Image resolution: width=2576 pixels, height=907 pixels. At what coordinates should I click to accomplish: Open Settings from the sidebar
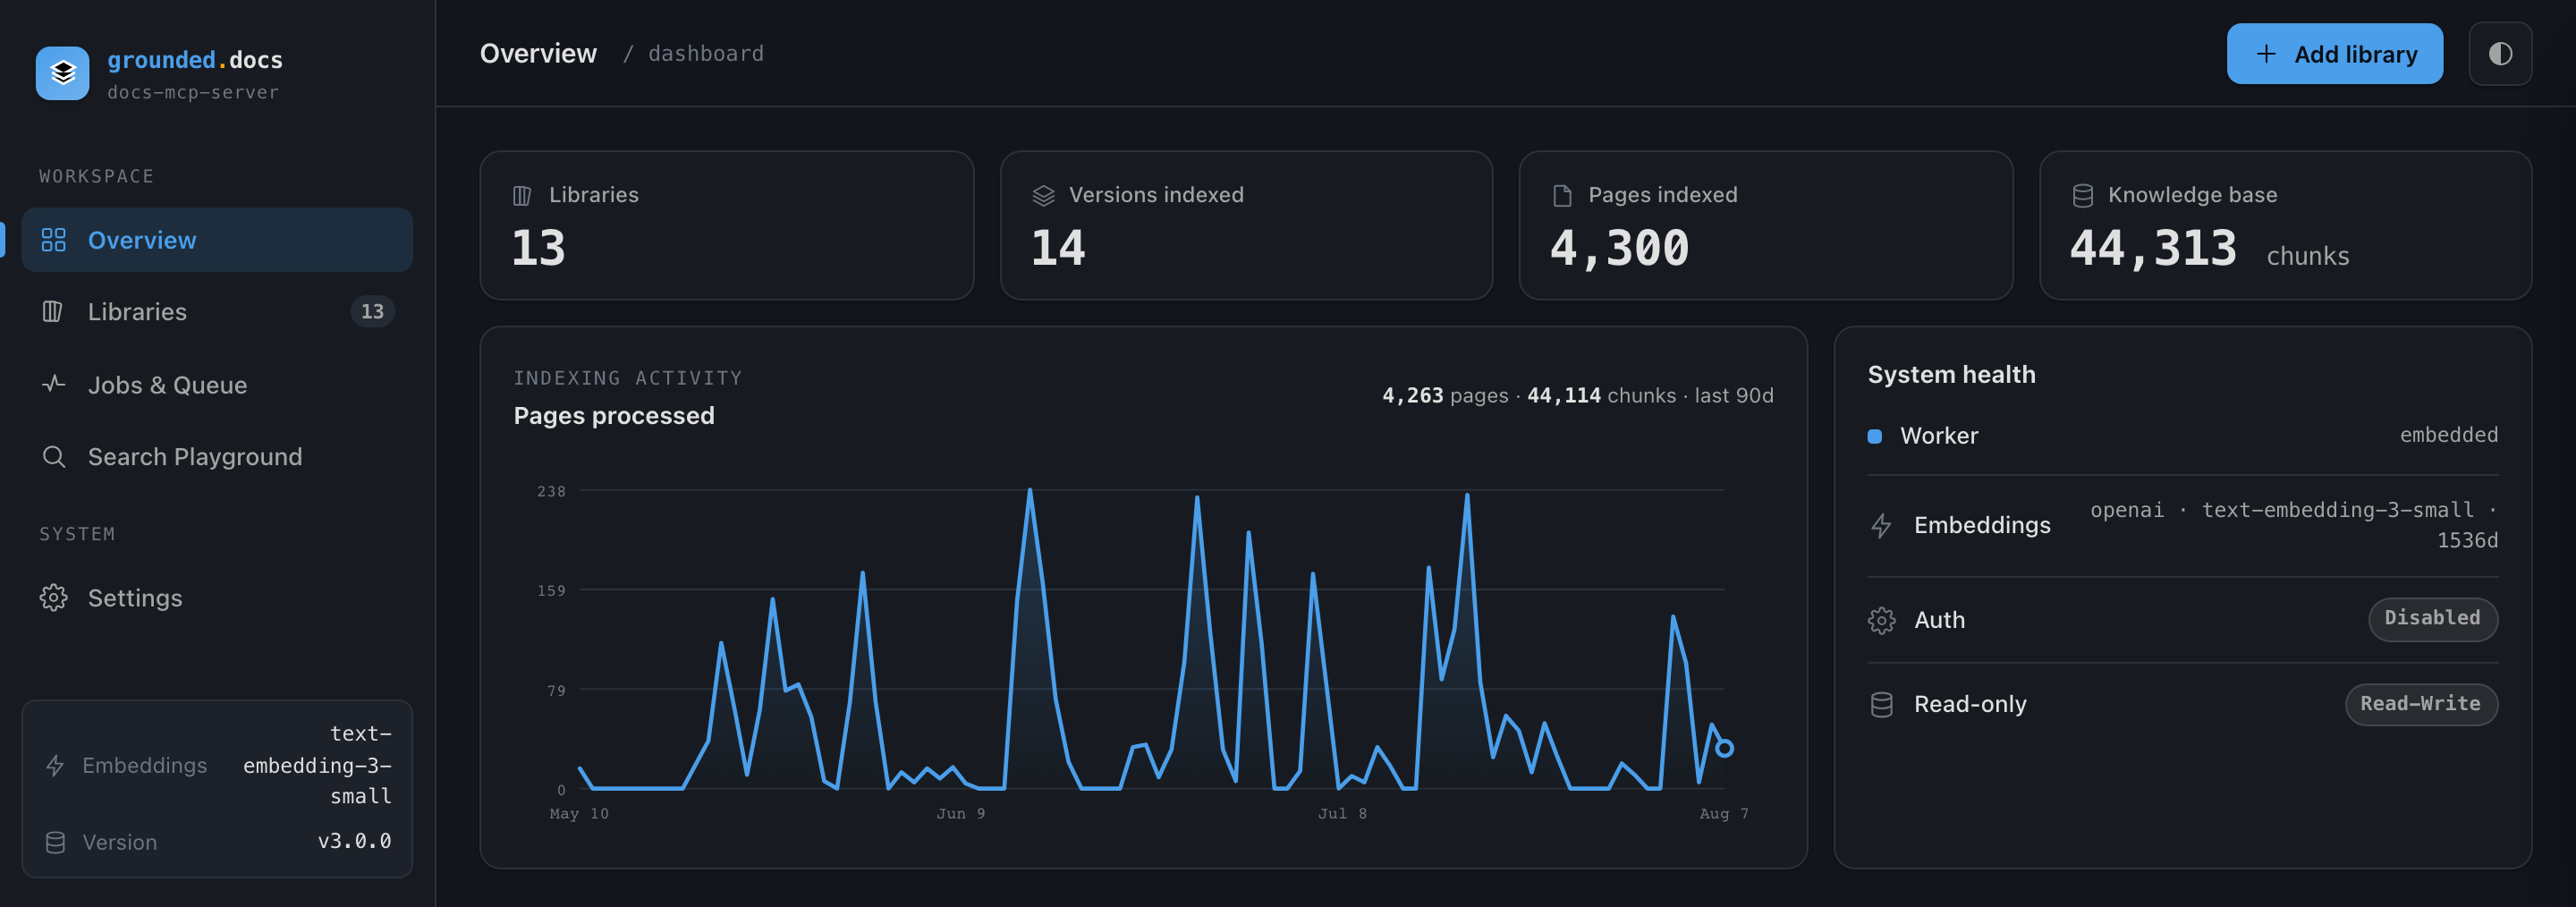click(x=217, y=598)
